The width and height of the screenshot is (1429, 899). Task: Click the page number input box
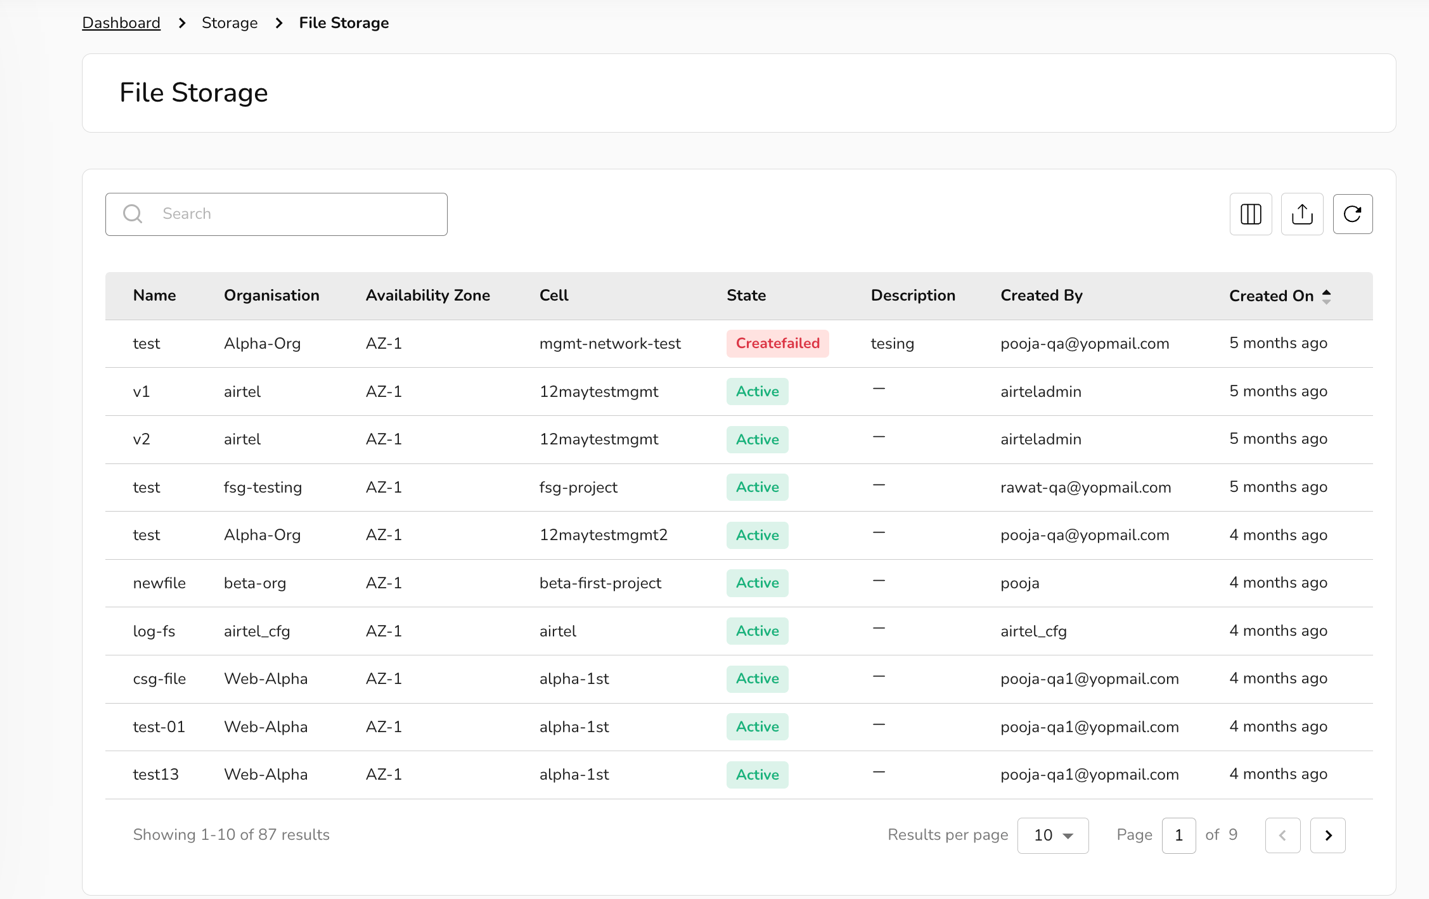(x=1178, y=835)
